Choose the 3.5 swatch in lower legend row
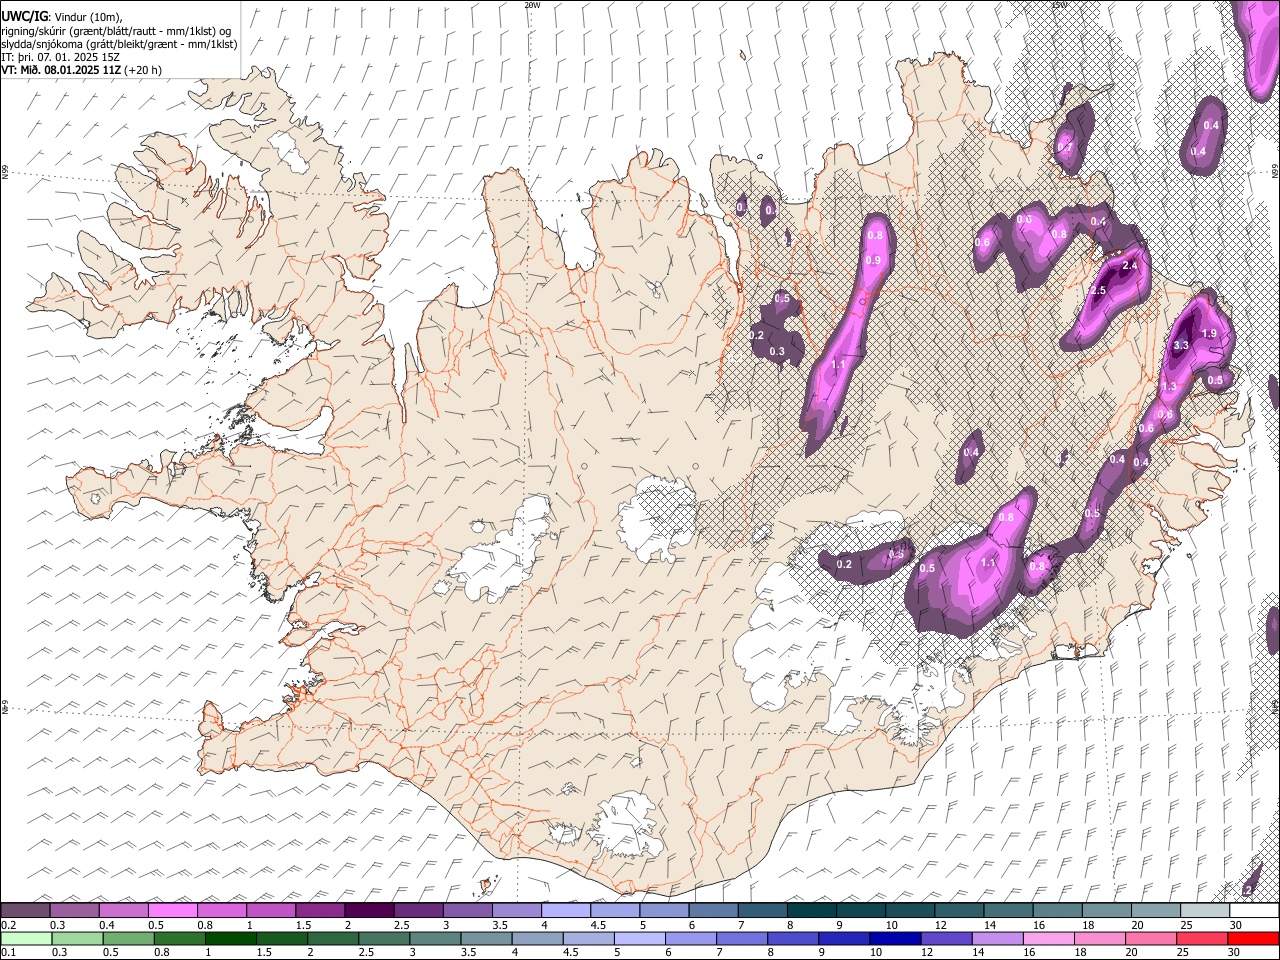1280x960 pixels. 486,938
